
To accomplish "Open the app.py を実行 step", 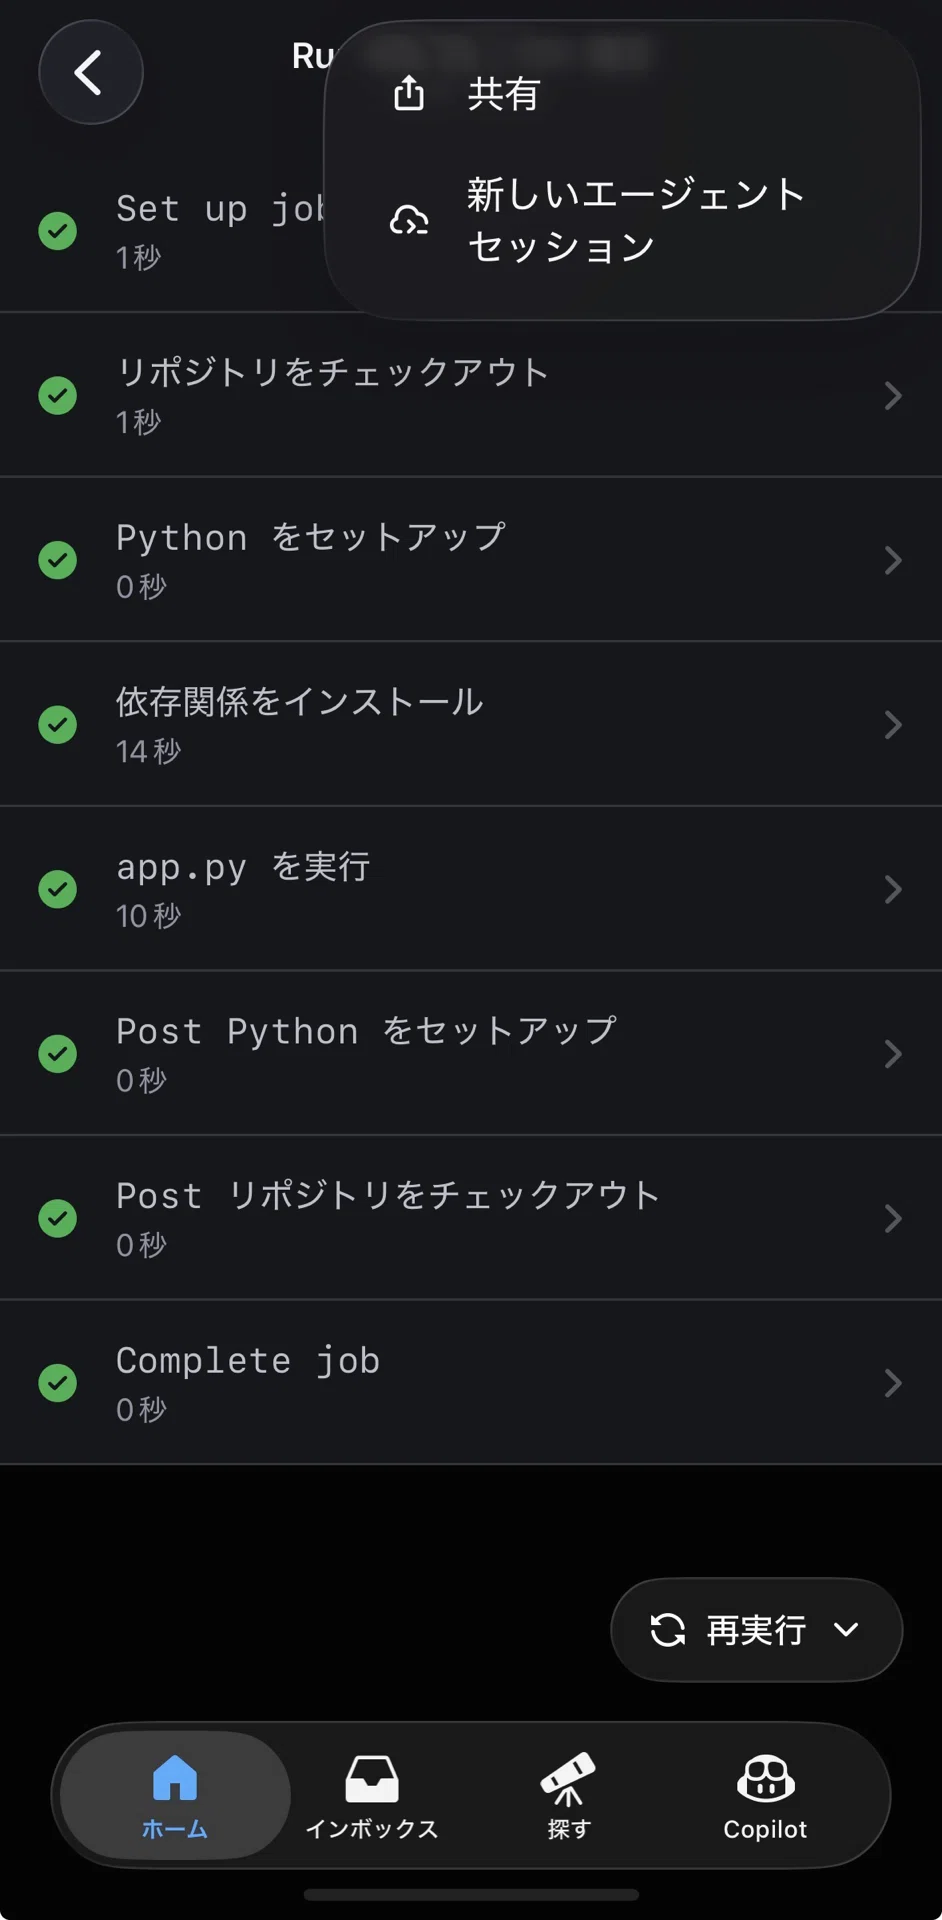I will tap(471, 889).
